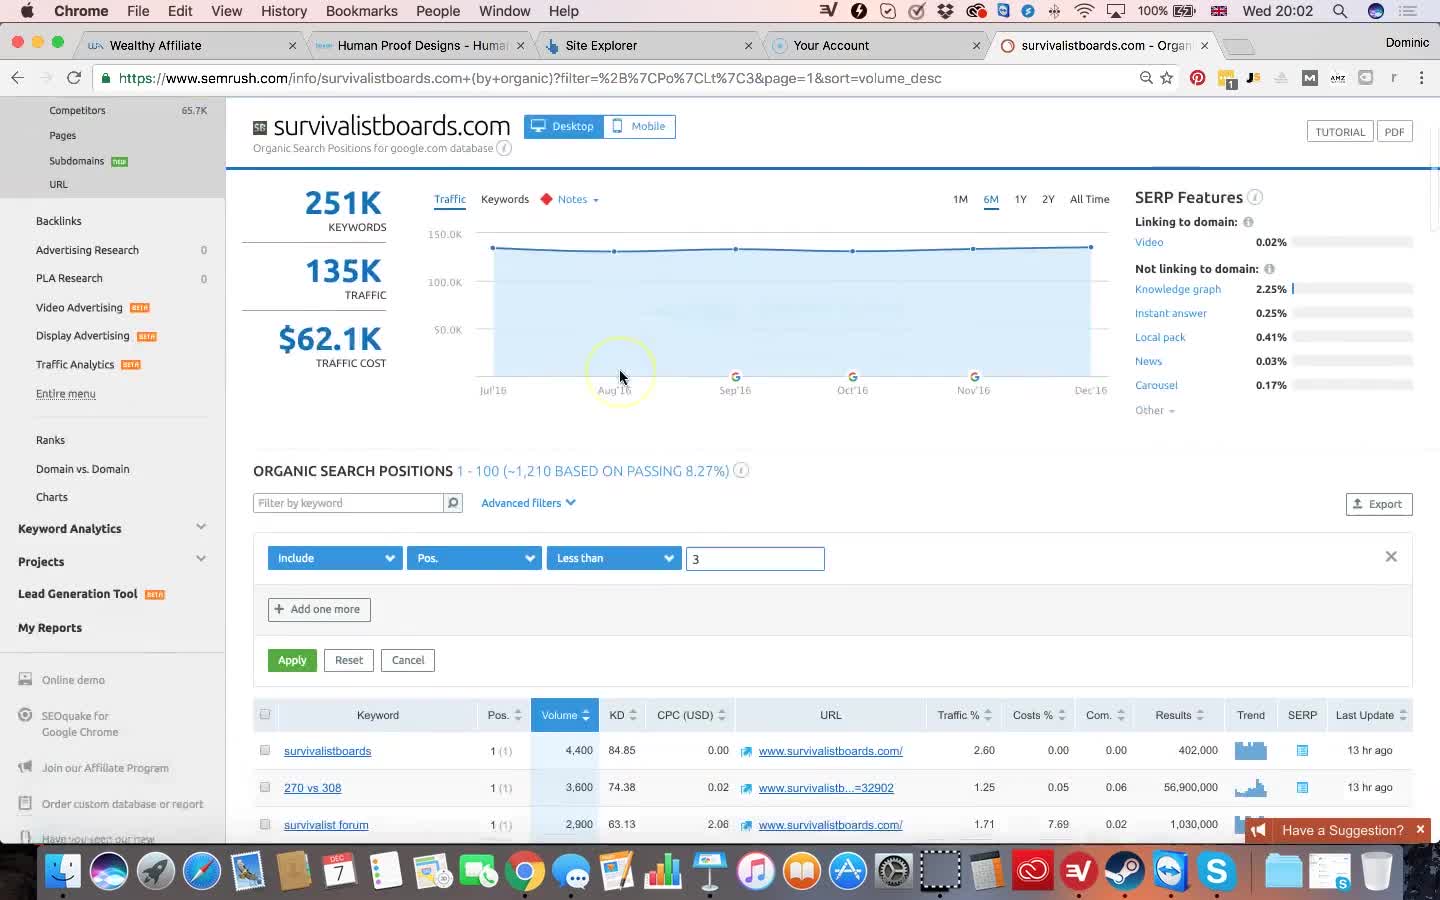This screenshot has height=900, width=1440.
Task: View SERP snapshot for 270 vs 308
Action: tap(1302, 787)
